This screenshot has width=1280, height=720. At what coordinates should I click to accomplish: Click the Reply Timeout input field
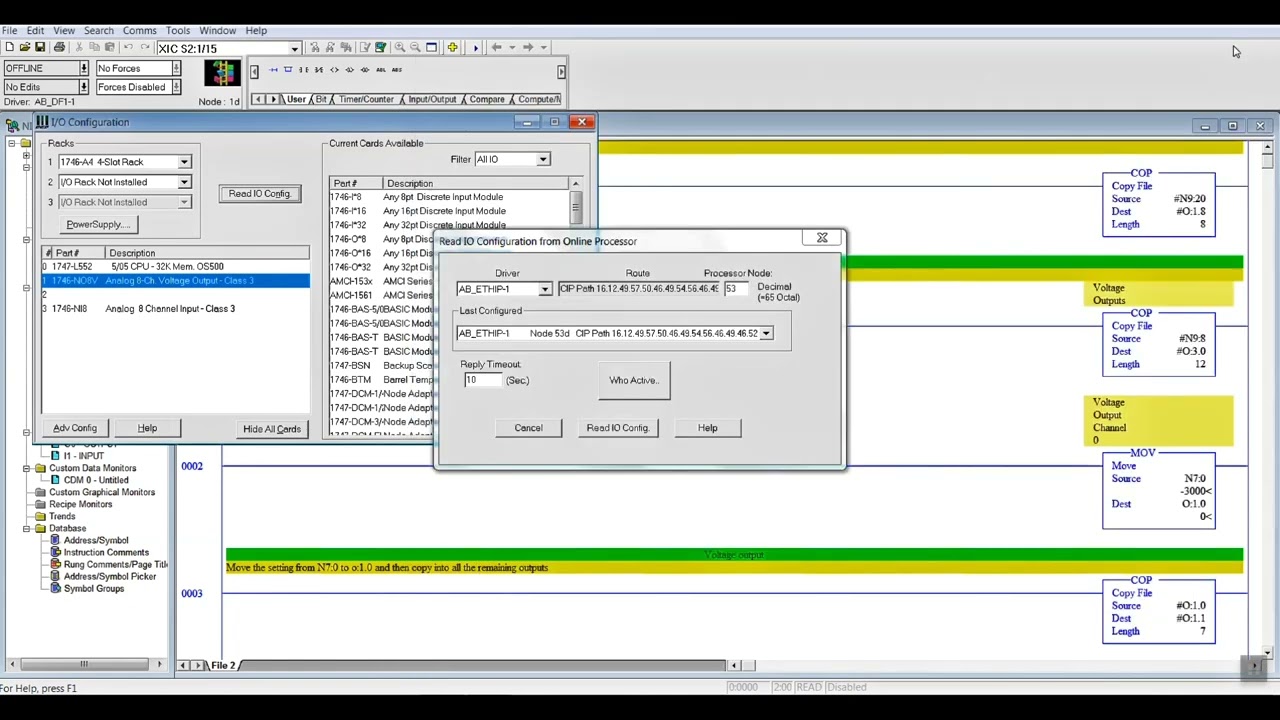coord(481,380)
